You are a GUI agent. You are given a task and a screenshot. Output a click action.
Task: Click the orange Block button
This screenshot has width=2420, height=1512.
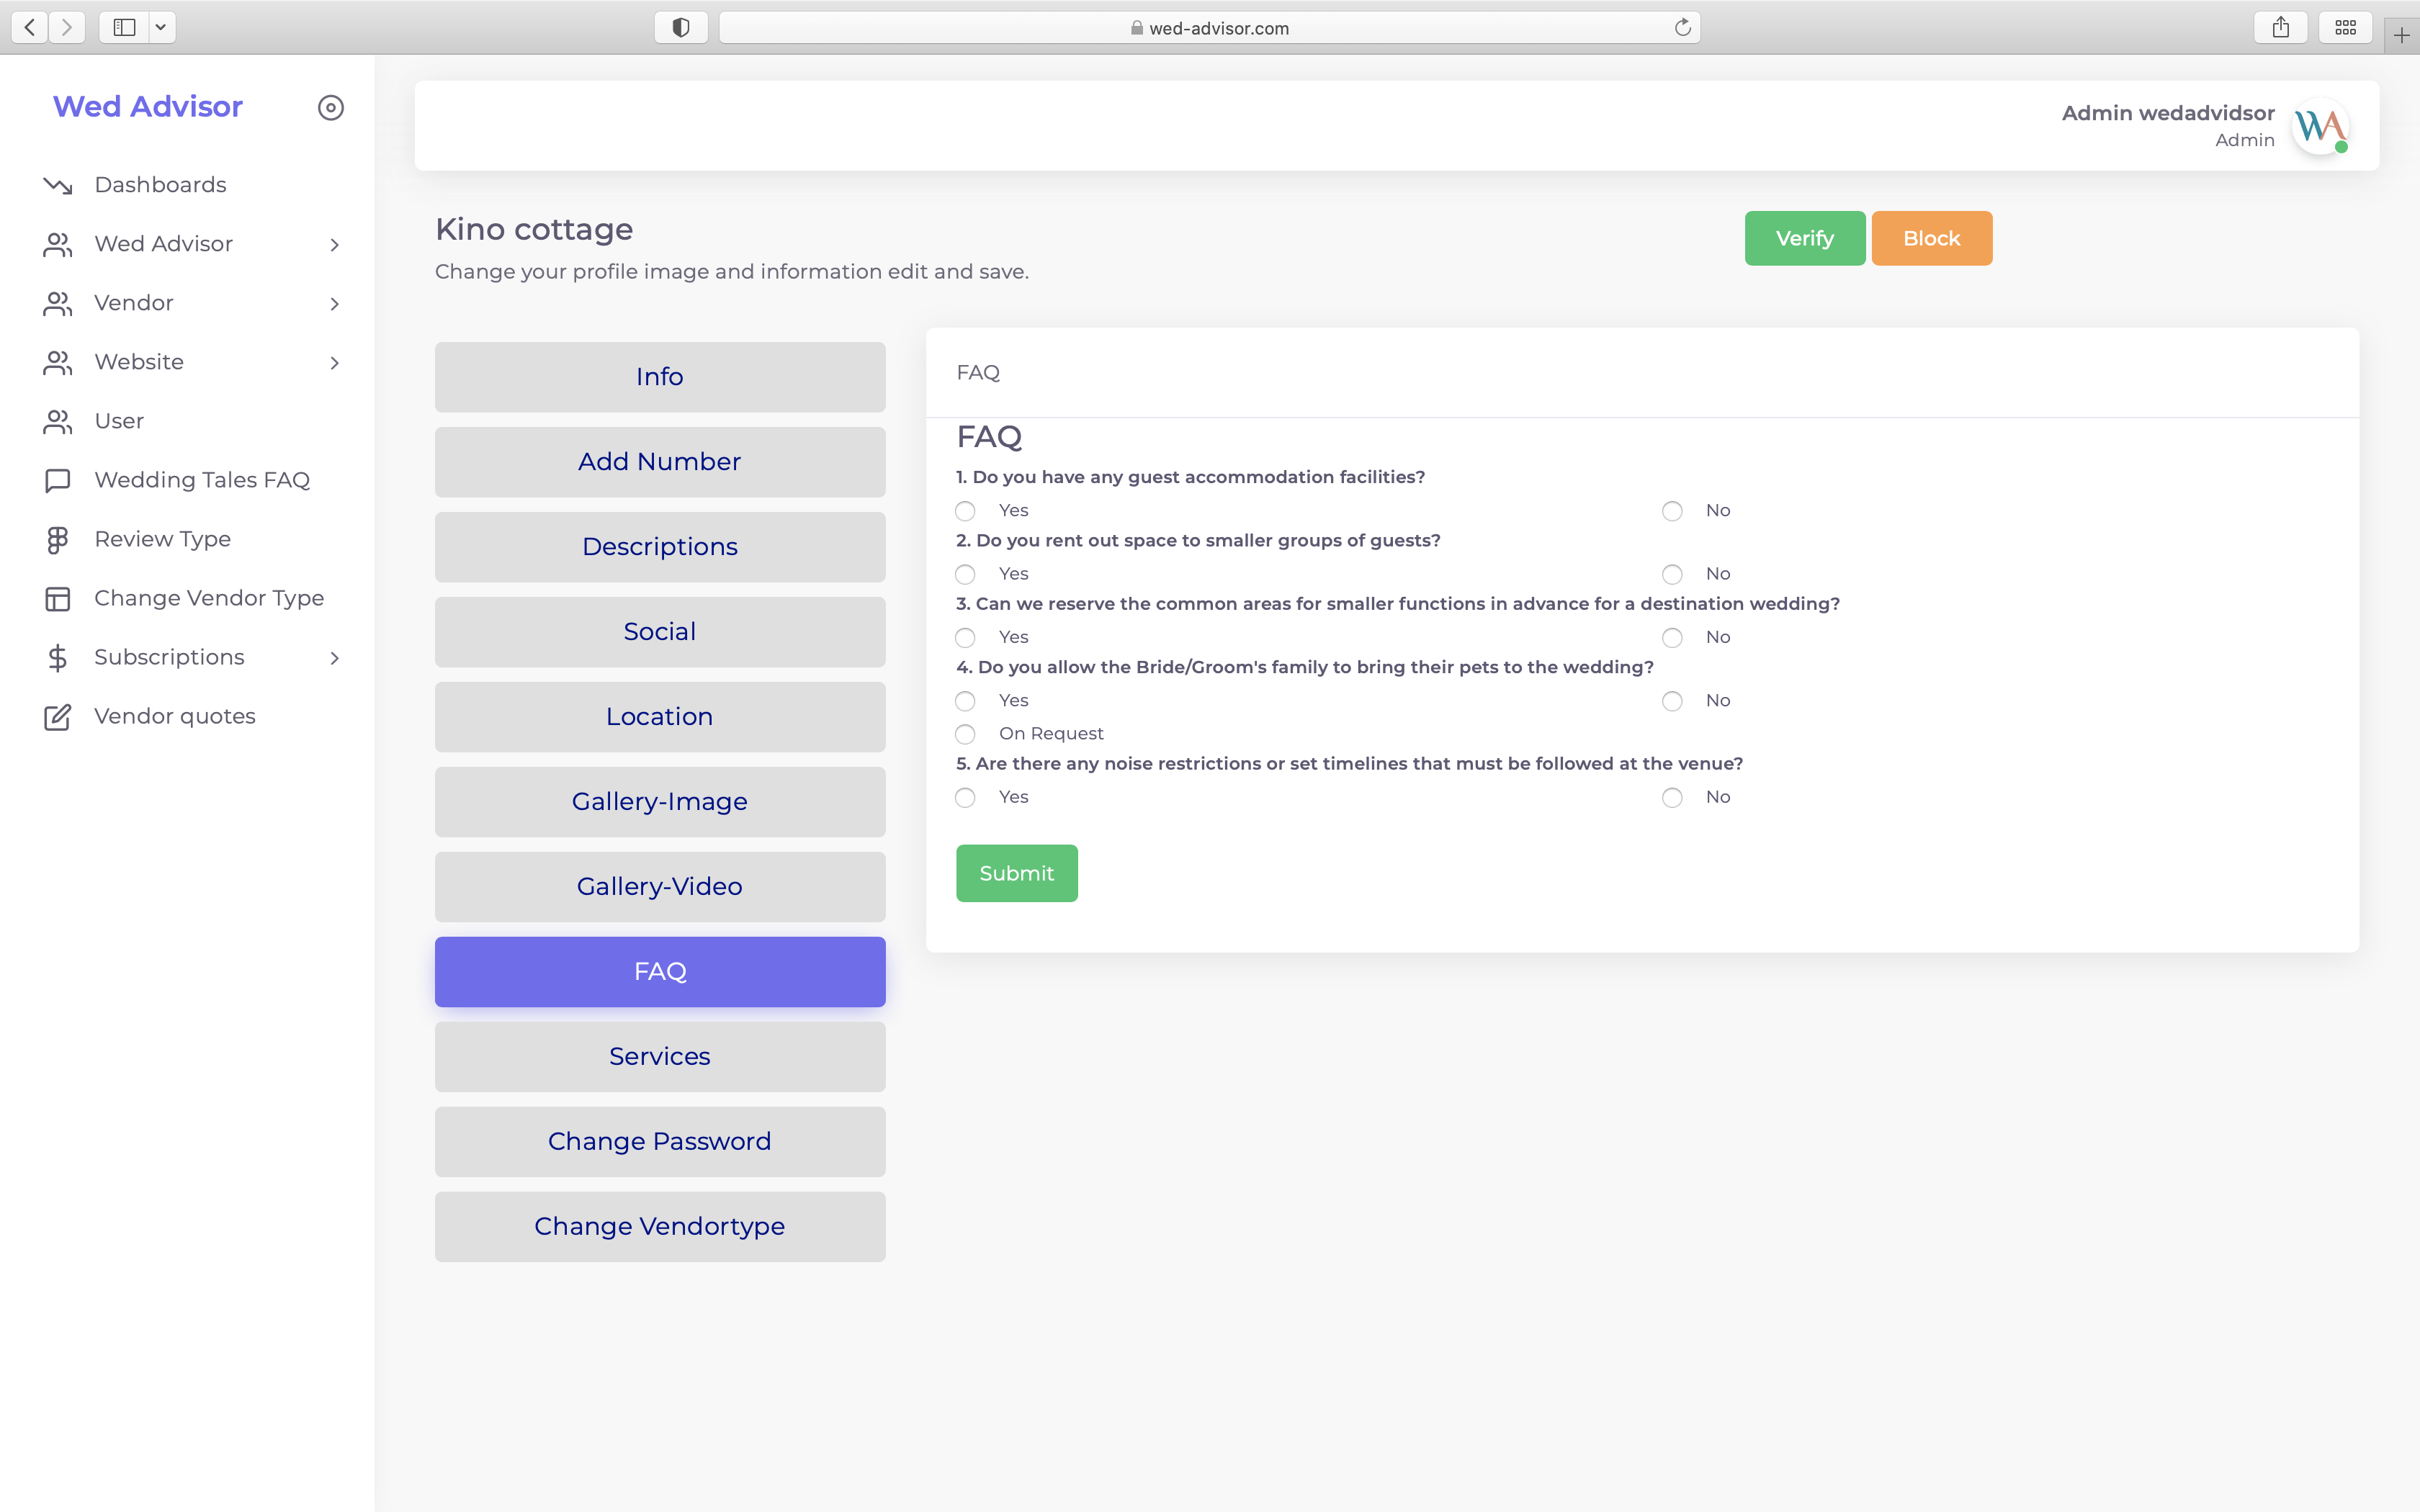pos(1931,239)
